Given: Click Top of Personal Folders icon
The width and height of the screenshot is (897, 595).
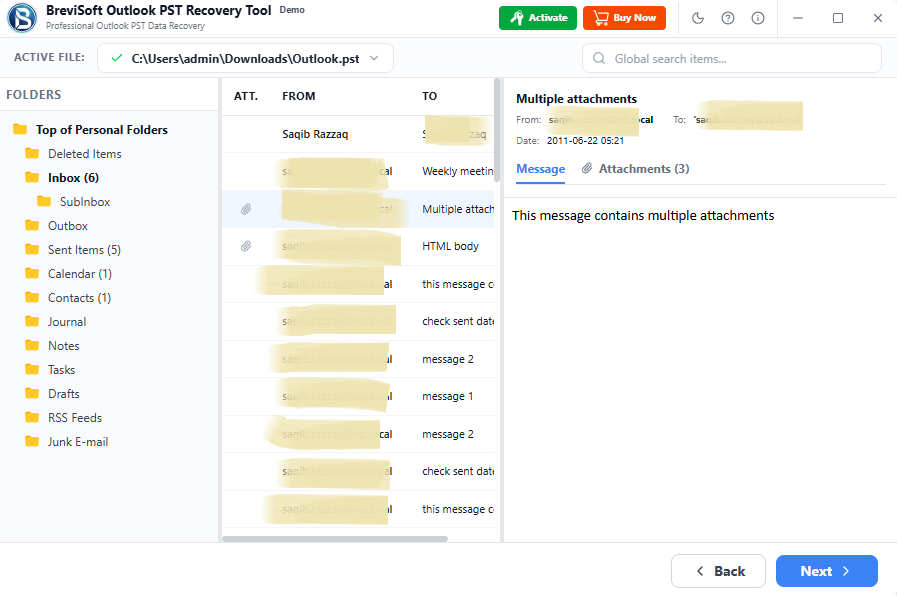Looking at the screenshot, I should point(20,129).
